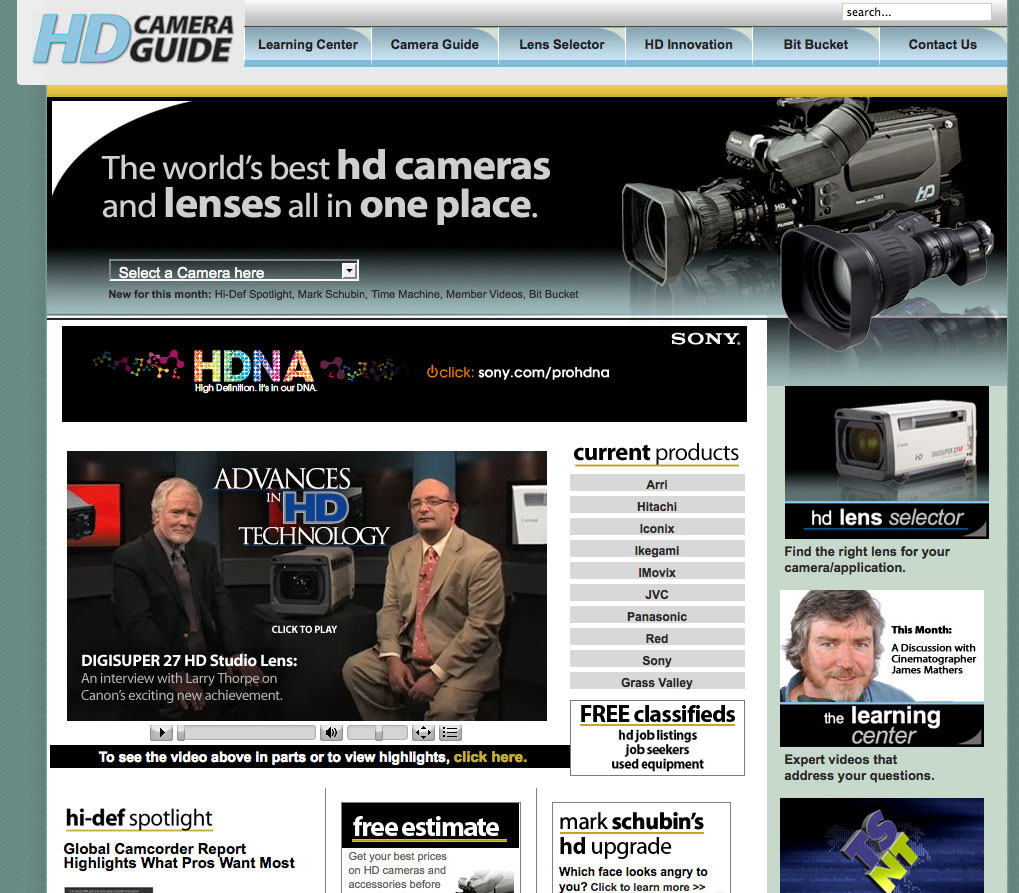Image resolution: width=1019 pixels, height=893 pixels.
Task: Click the HD Camera Guide logo
Action: (133, 39)
